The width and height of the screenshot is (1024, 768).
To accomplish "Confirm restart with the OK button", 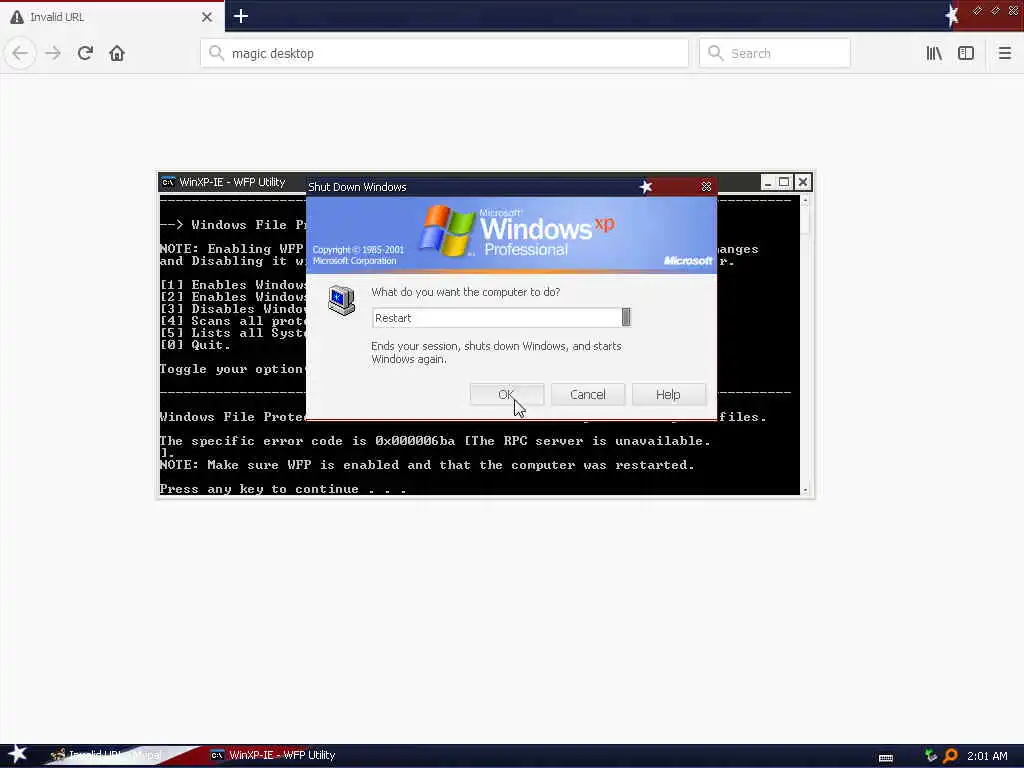I will click(506, 394).
